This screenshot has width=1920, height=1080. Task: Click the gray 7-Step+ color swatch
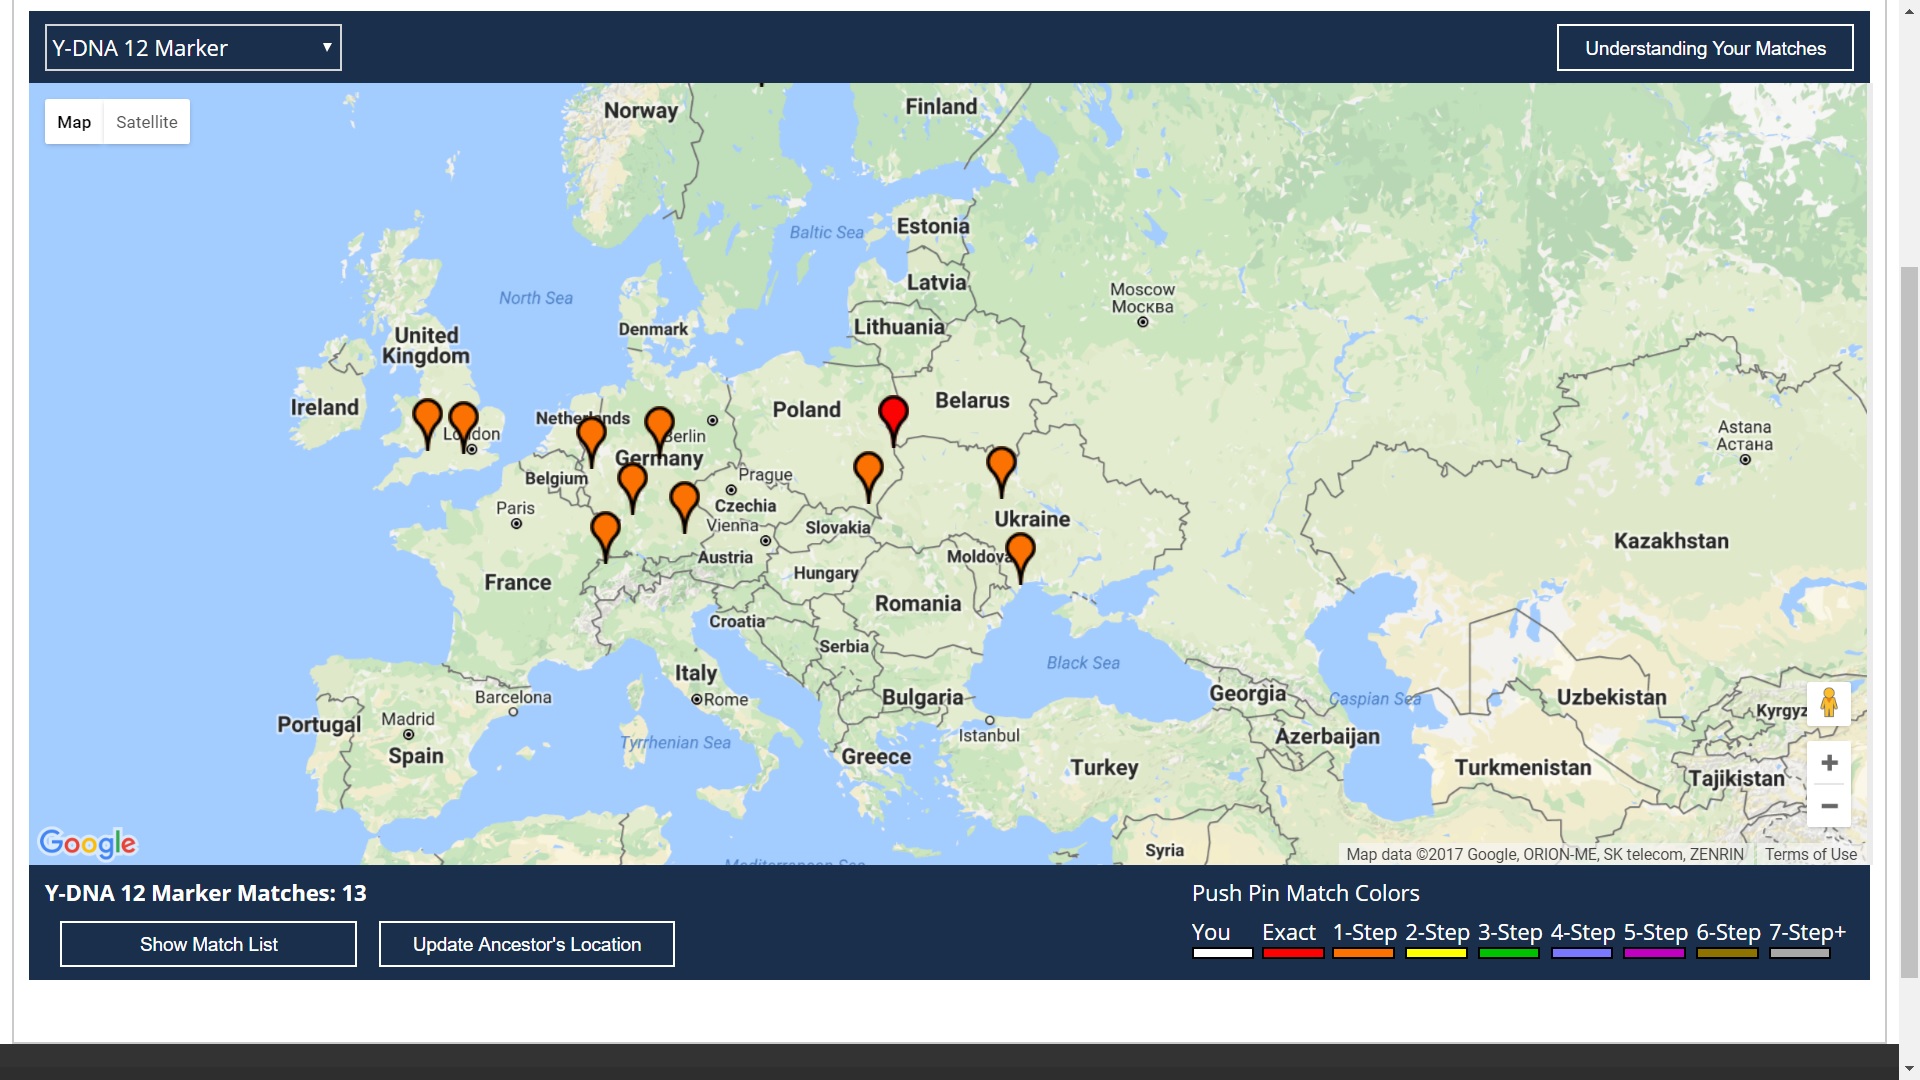point(1800,953)
